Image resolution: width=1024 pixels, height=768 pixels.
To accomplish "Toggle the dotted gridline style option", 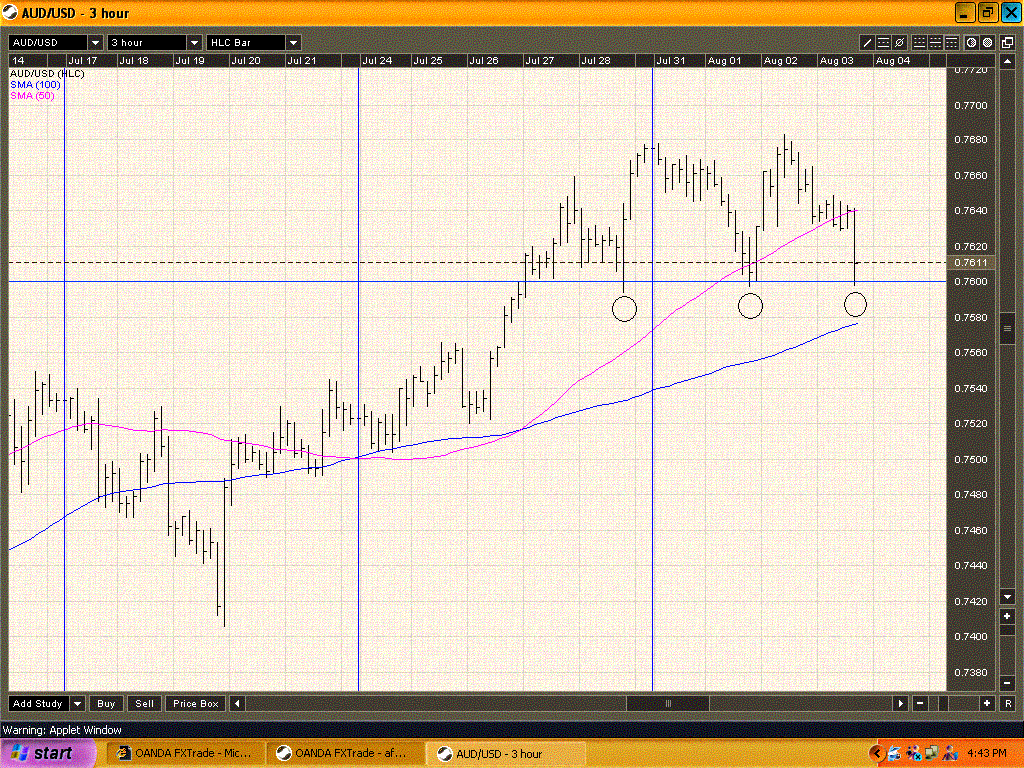I will click(x=919, y=42).
